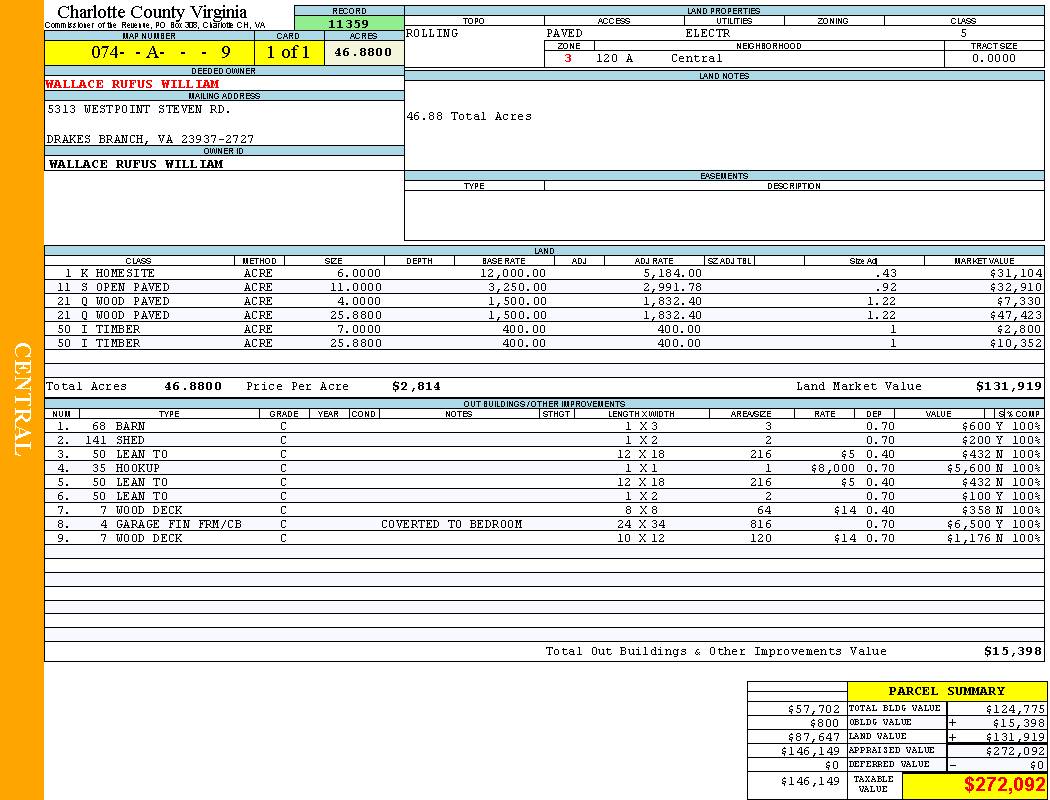1050x800 pixels.
Task: Click the '46.88 Total Acres' land note
Action: click(x=469, y=116)
